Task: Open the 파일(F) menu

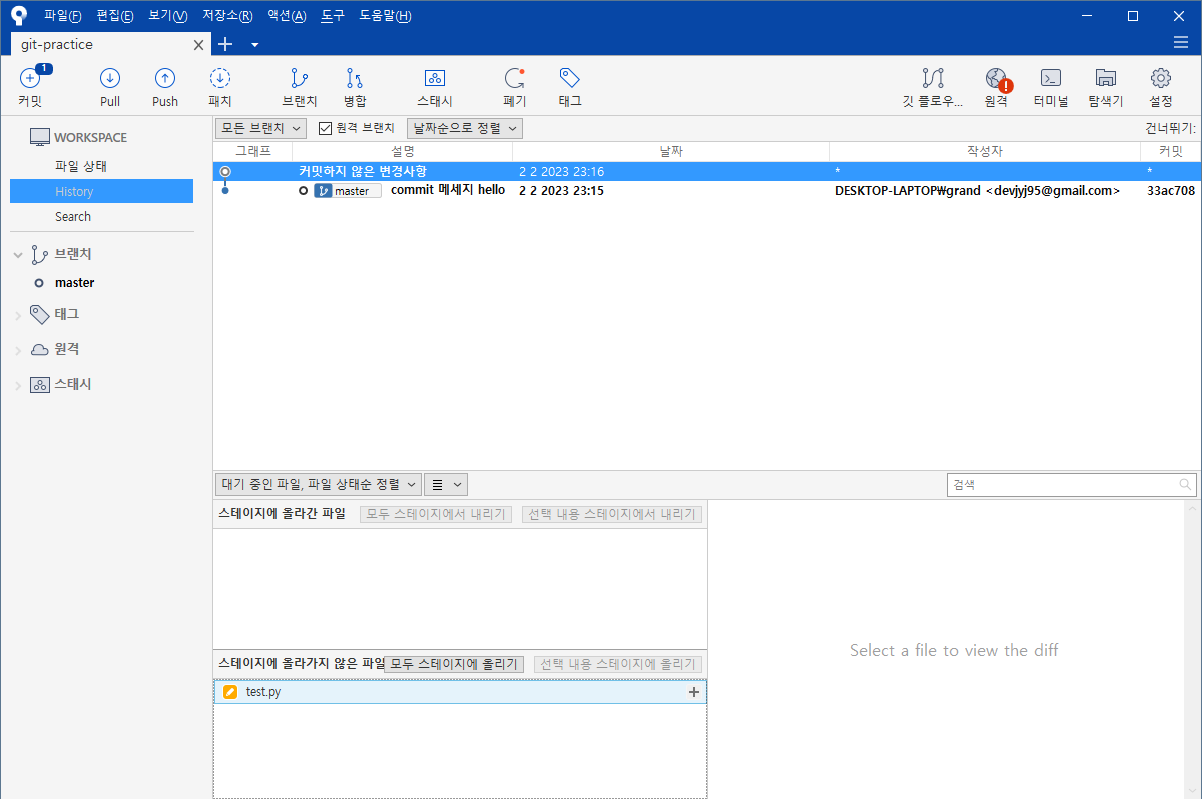Action: click(63, 16)
